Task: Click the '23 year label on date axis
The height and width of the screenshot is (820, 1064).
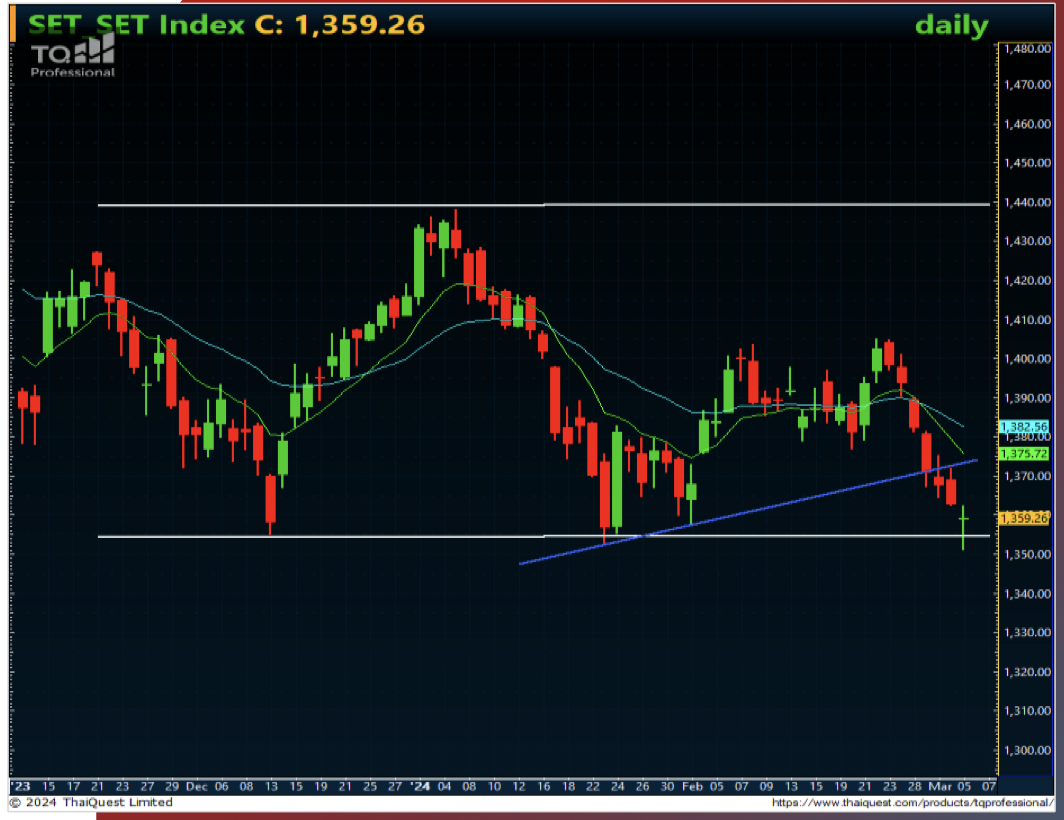Action: [21, 786]
